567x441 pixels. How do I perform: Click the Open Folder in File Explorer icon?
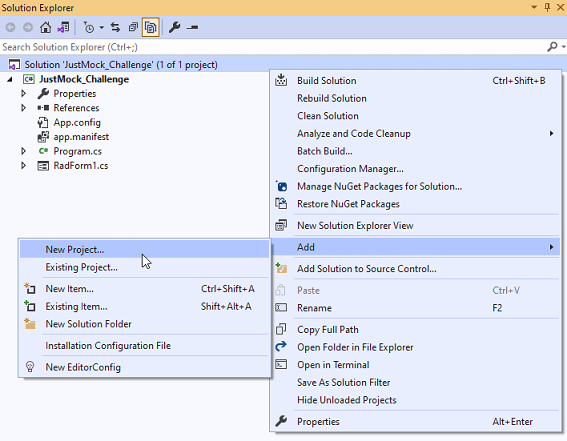tap(281, 347)
